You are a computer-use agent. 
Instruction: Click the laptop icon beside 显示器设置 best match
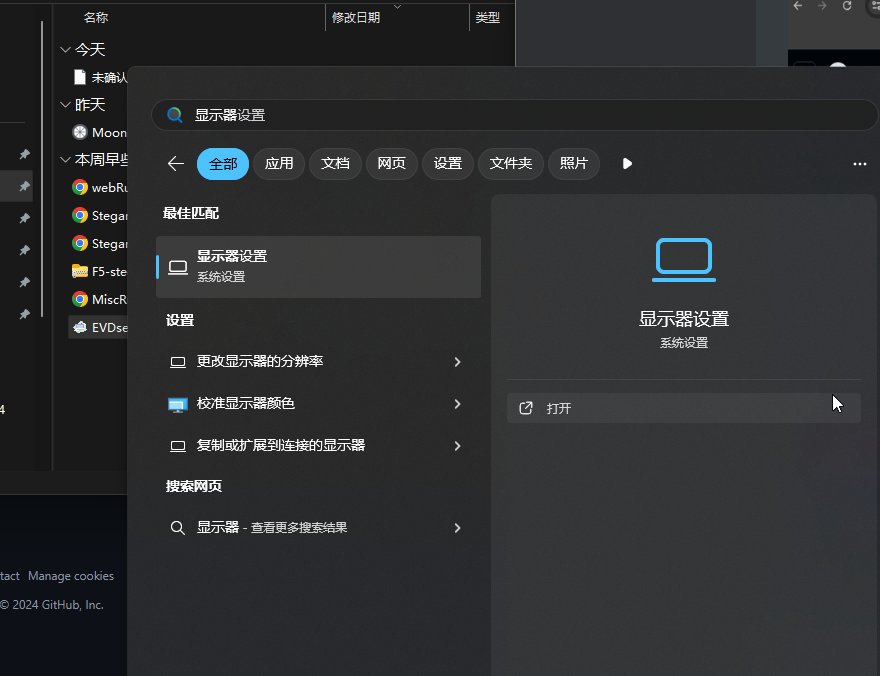(178, 268)
